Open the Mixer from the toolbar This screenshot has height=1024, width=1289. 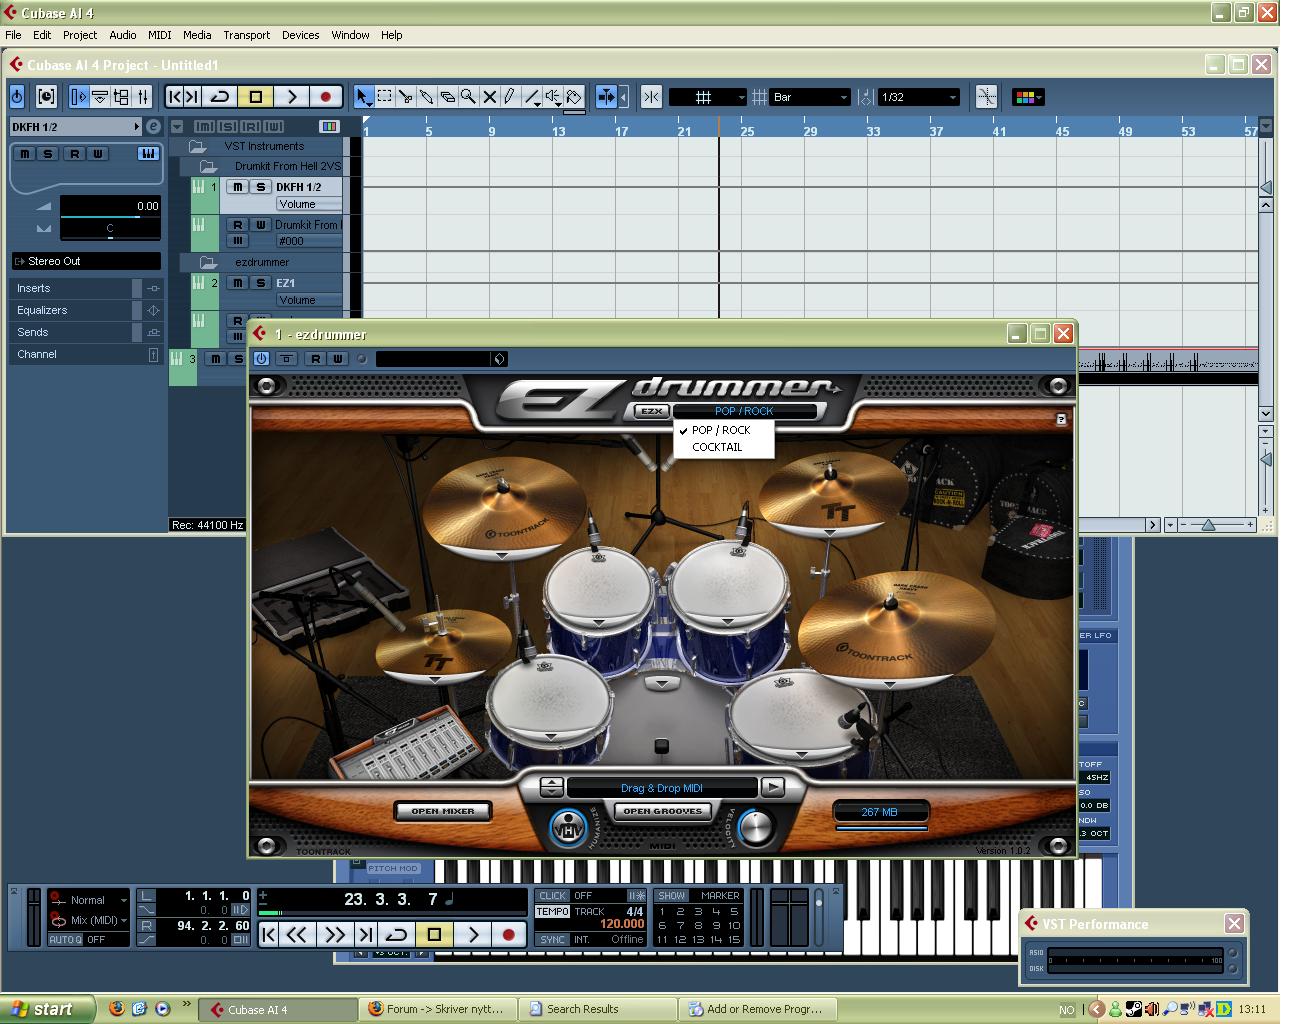[143, 97]
